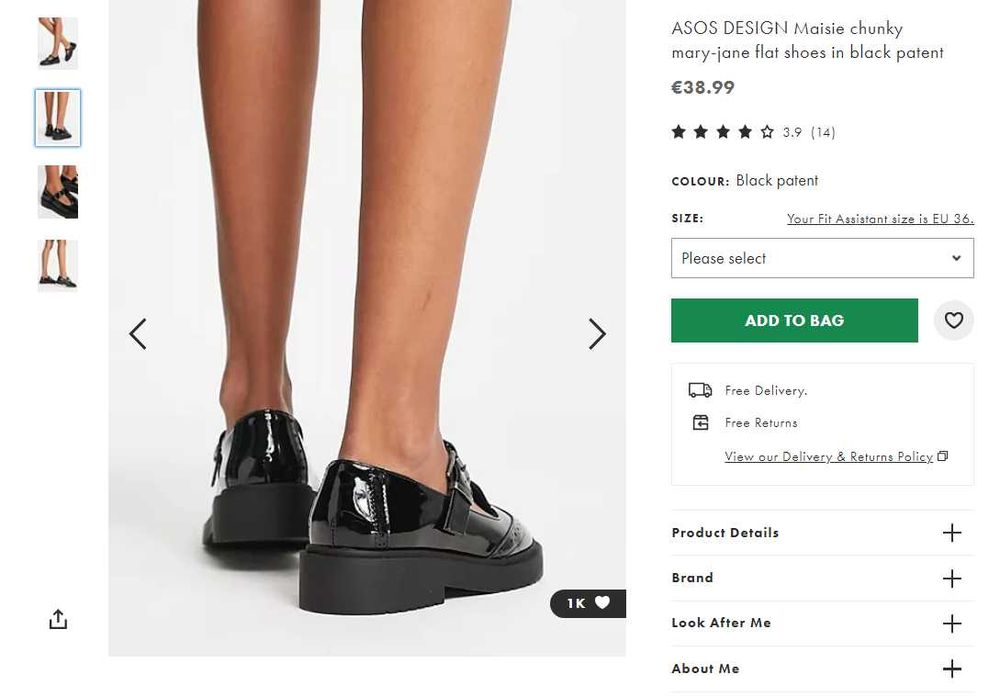Click the review count (14)
Image resolution: width=1000 pixels, height=697 pixels.
[823, 132]
